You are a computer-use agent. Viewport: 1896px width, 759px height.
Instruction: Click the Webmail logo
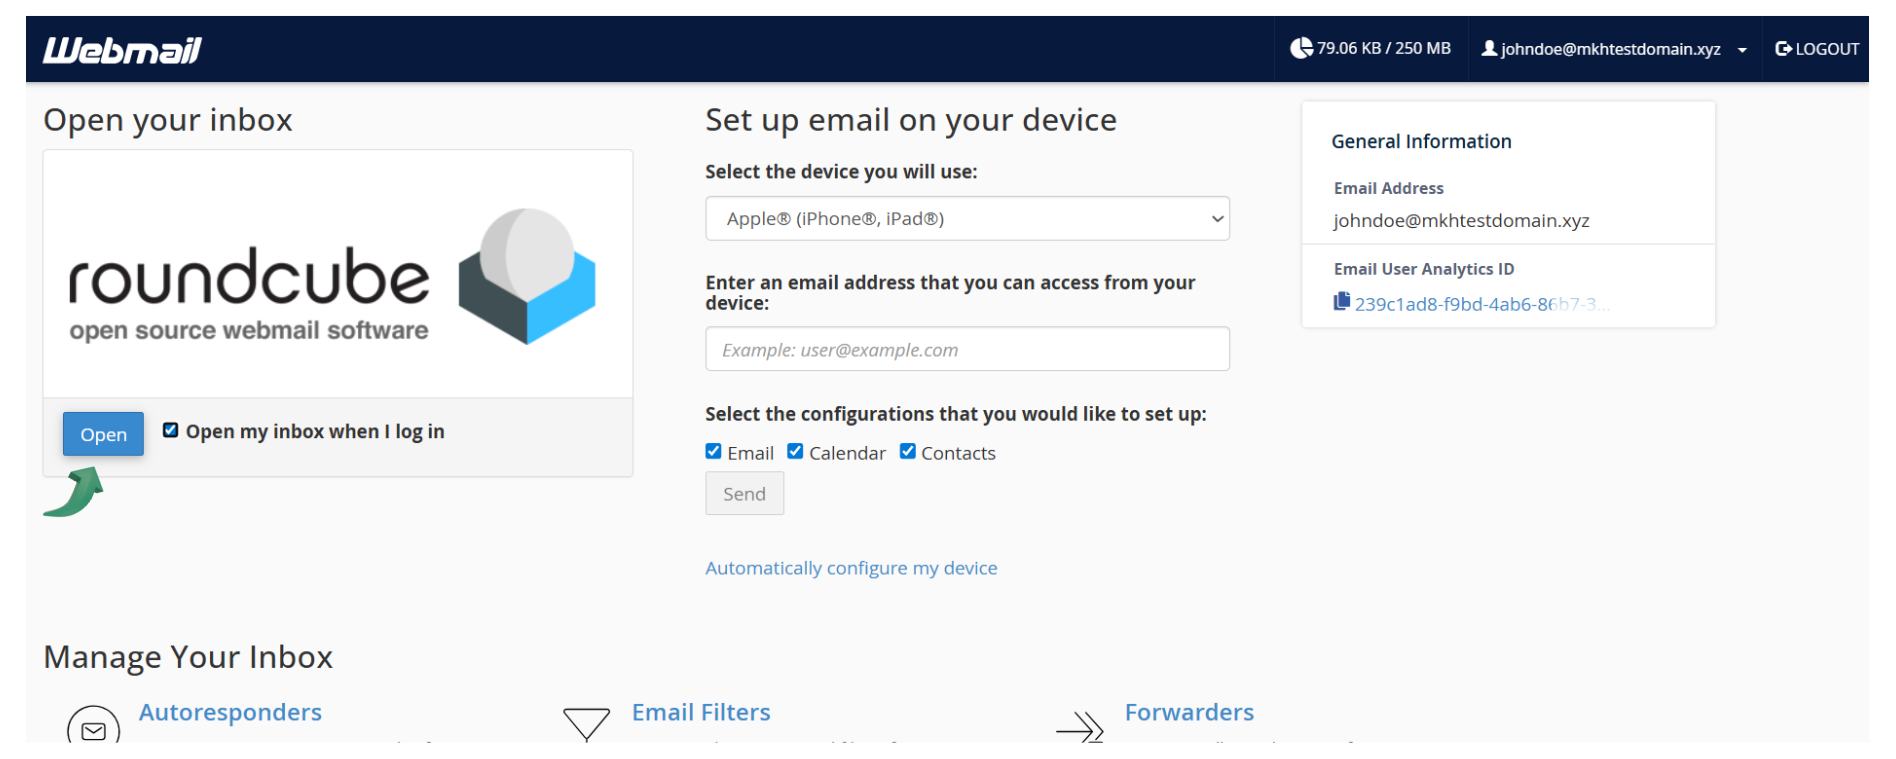pos(122,50)
